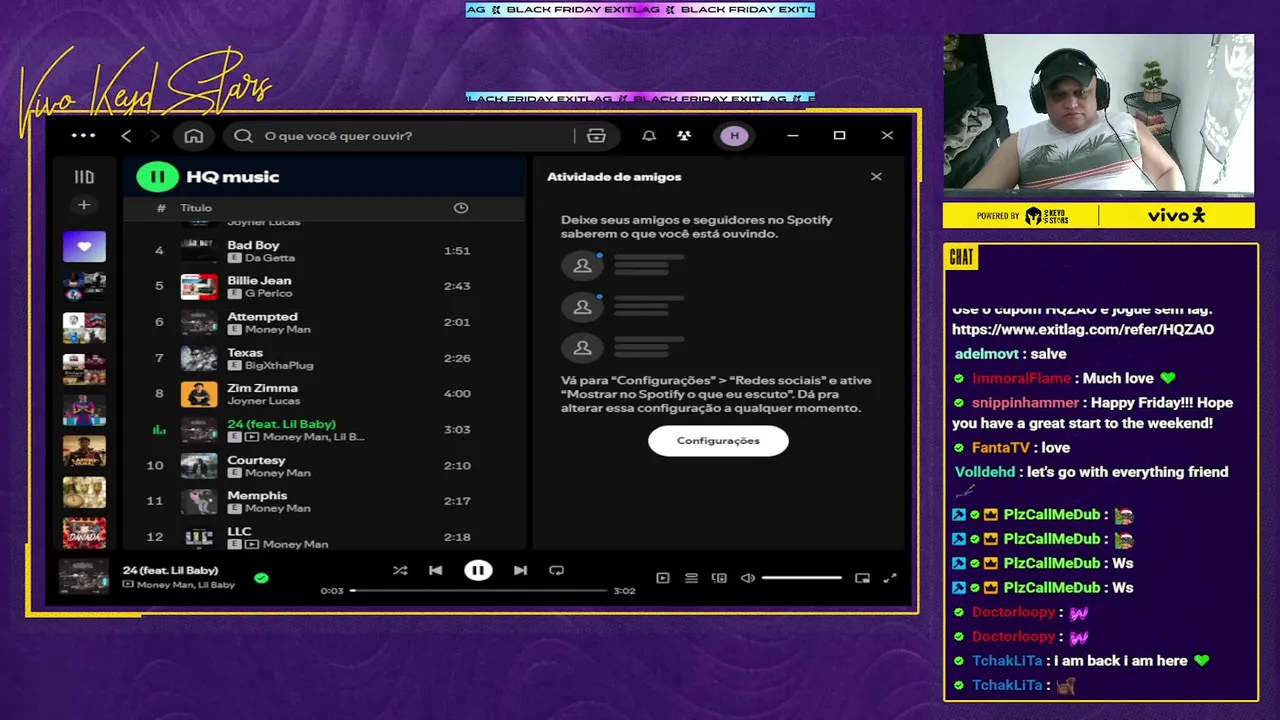The image size is (1280, 720).
Task: Select the track 'Memphis'
Action: click(257, 496)
